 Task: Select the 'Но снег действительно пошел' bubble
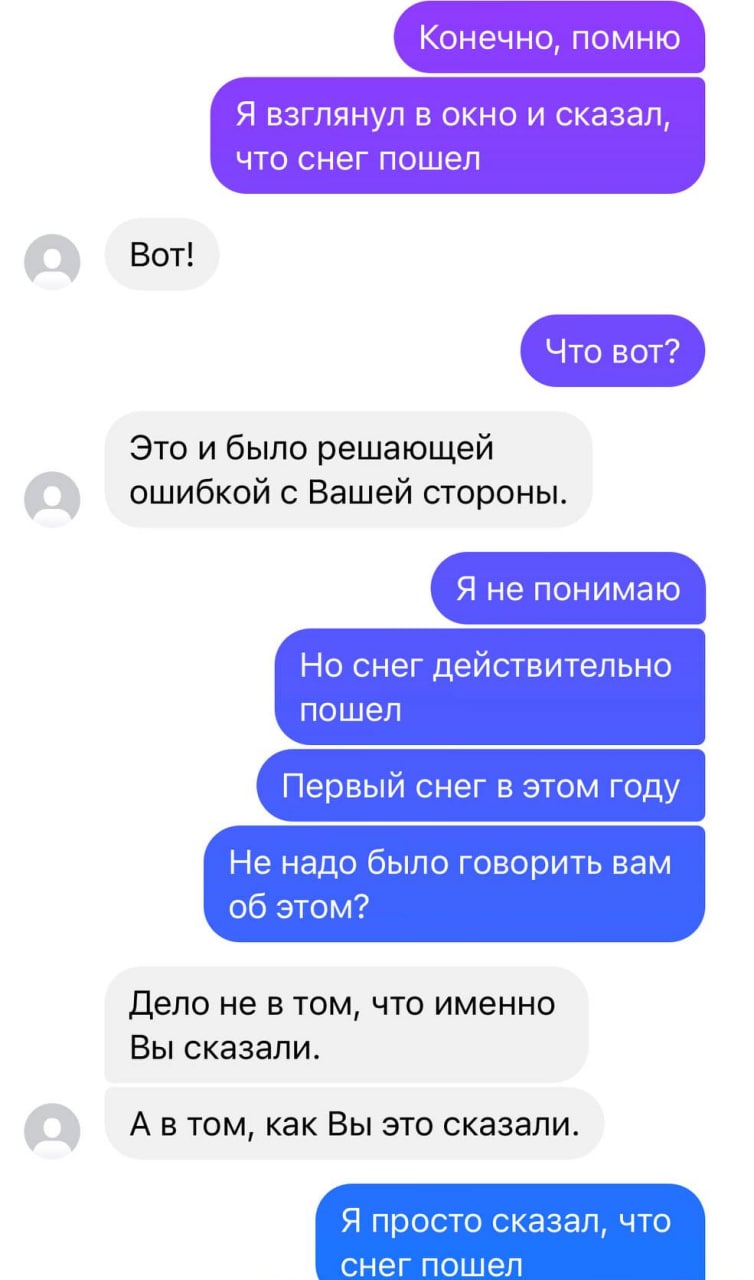click(x=490, y=687)
